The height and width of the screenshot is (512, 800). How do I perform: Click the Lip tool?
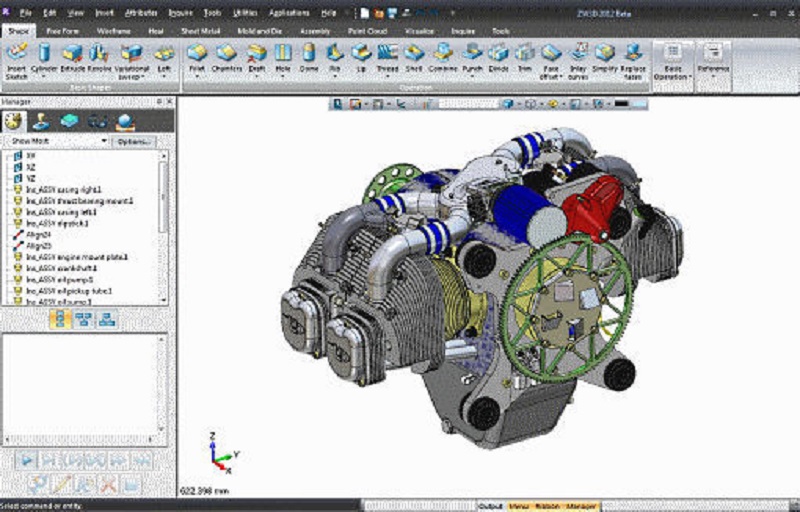tap(361, 57)
